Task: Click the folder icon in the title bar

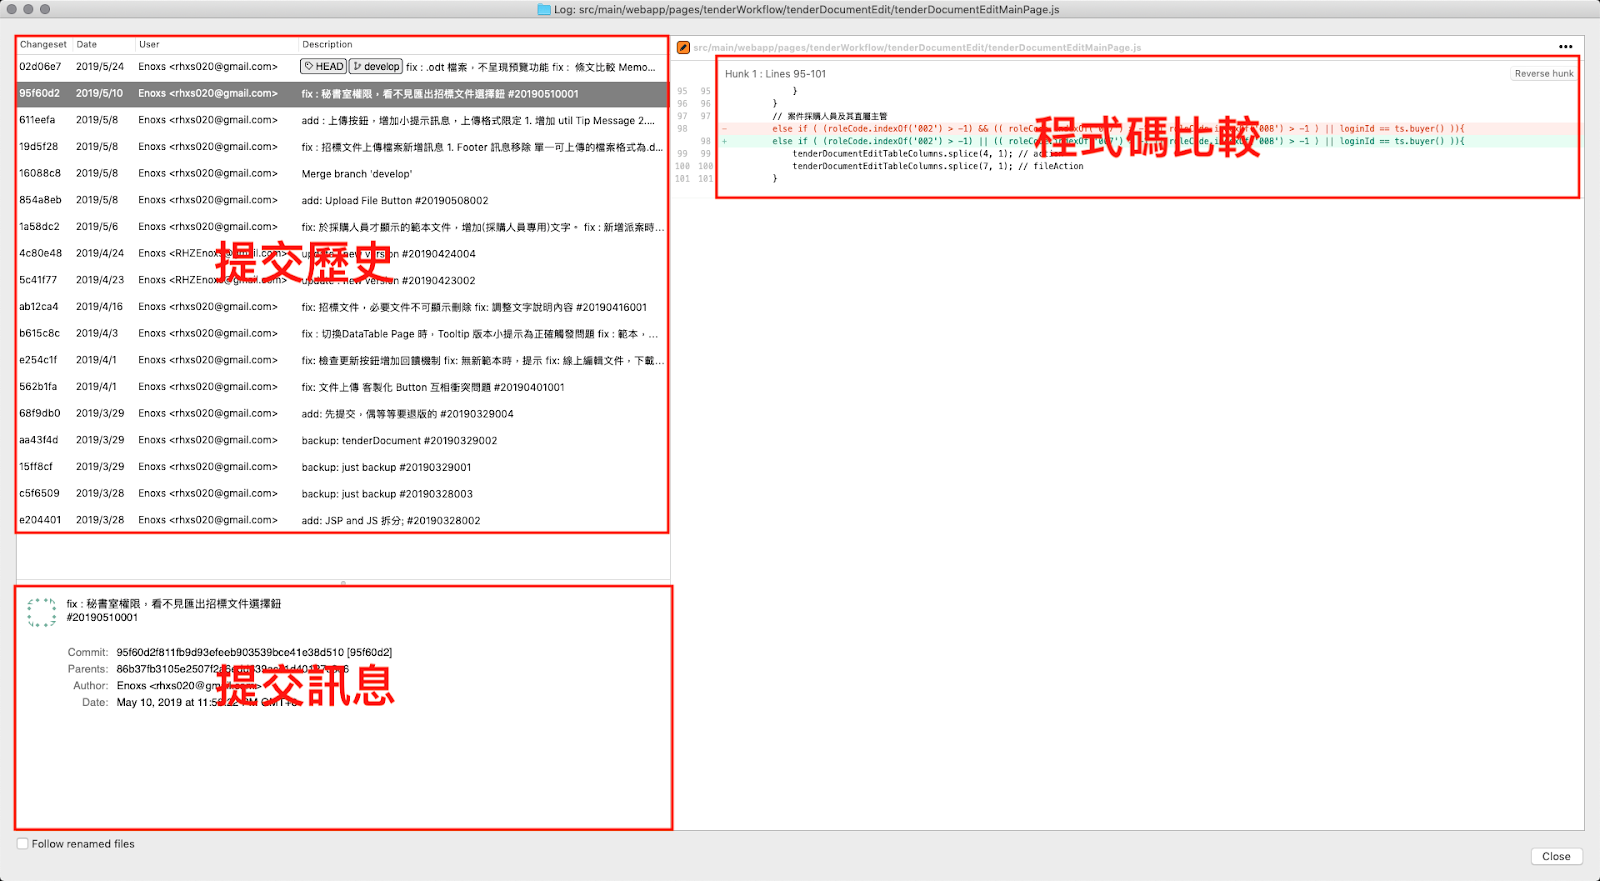Action: pos(544,9)
